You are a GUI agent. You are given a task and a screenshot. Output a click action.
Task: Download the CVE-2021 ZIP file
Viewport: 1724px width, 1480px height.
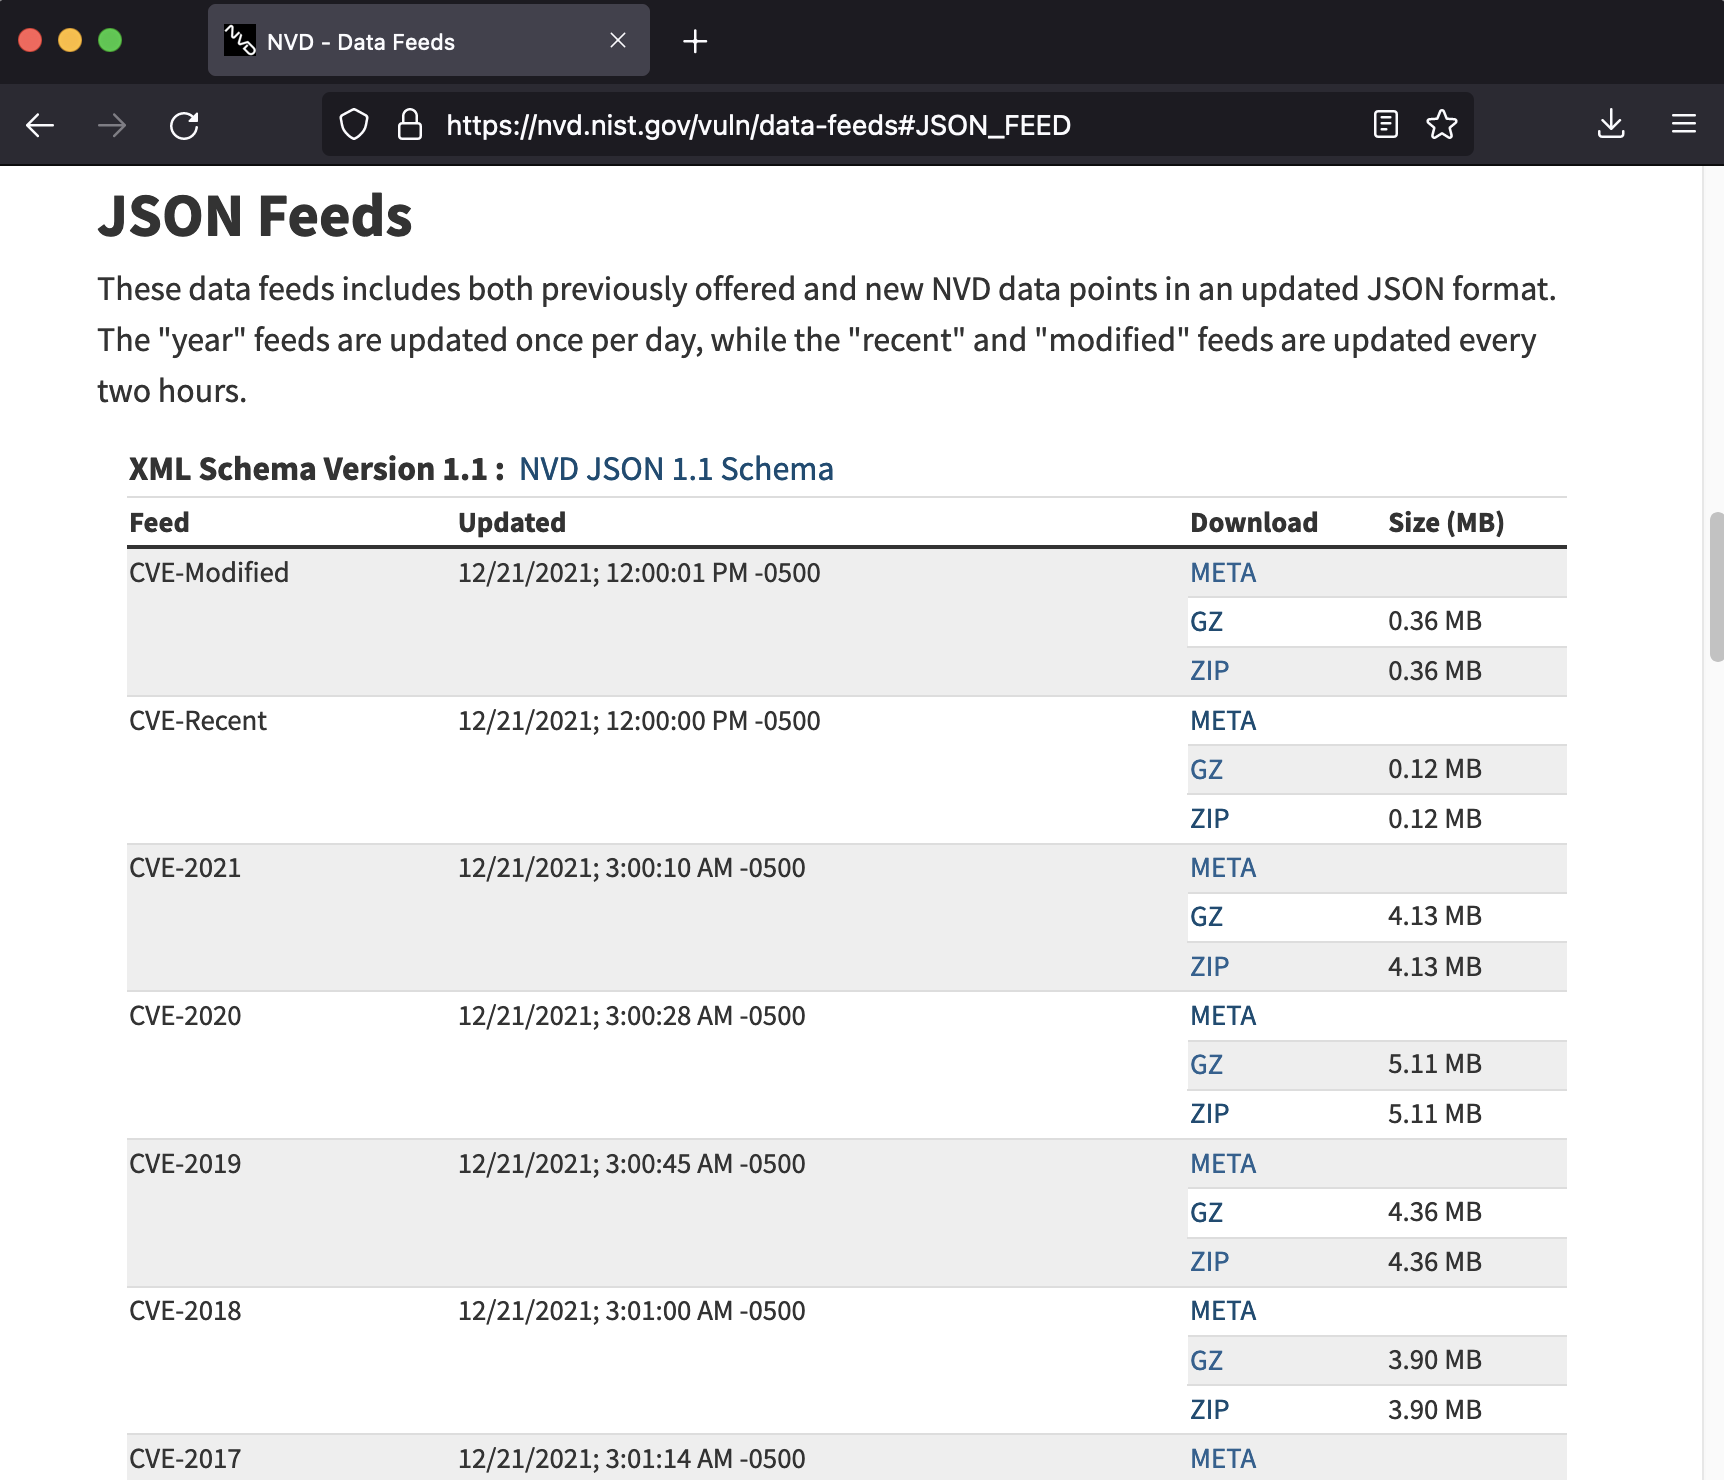point(1209,967)
